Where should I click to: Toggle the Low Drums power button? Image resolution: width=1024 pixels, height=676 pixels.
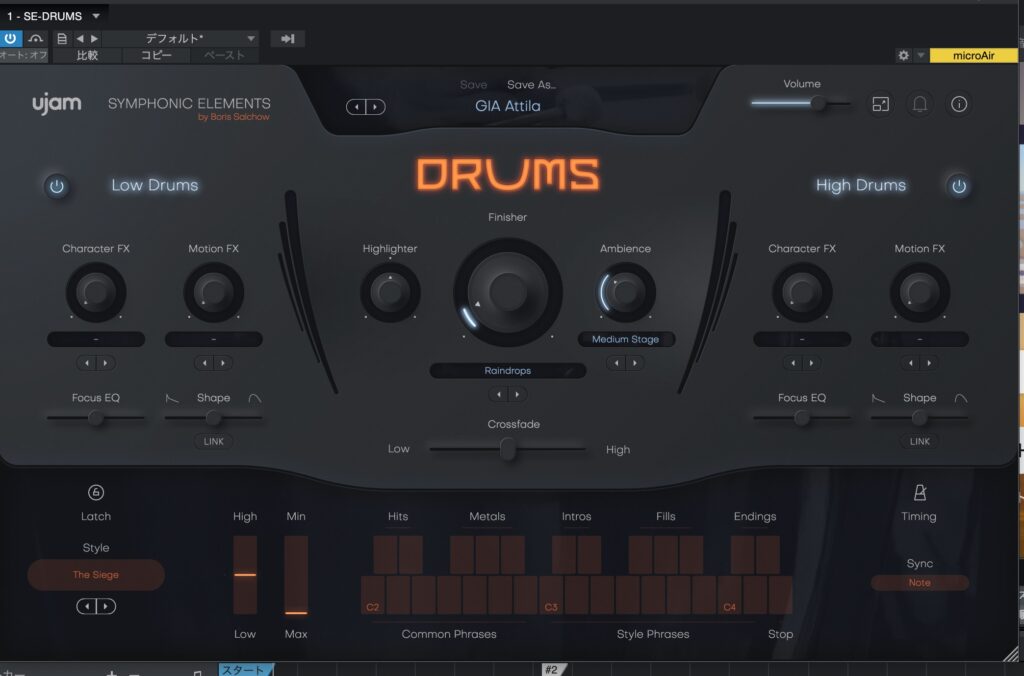click(x=57, y=186)
